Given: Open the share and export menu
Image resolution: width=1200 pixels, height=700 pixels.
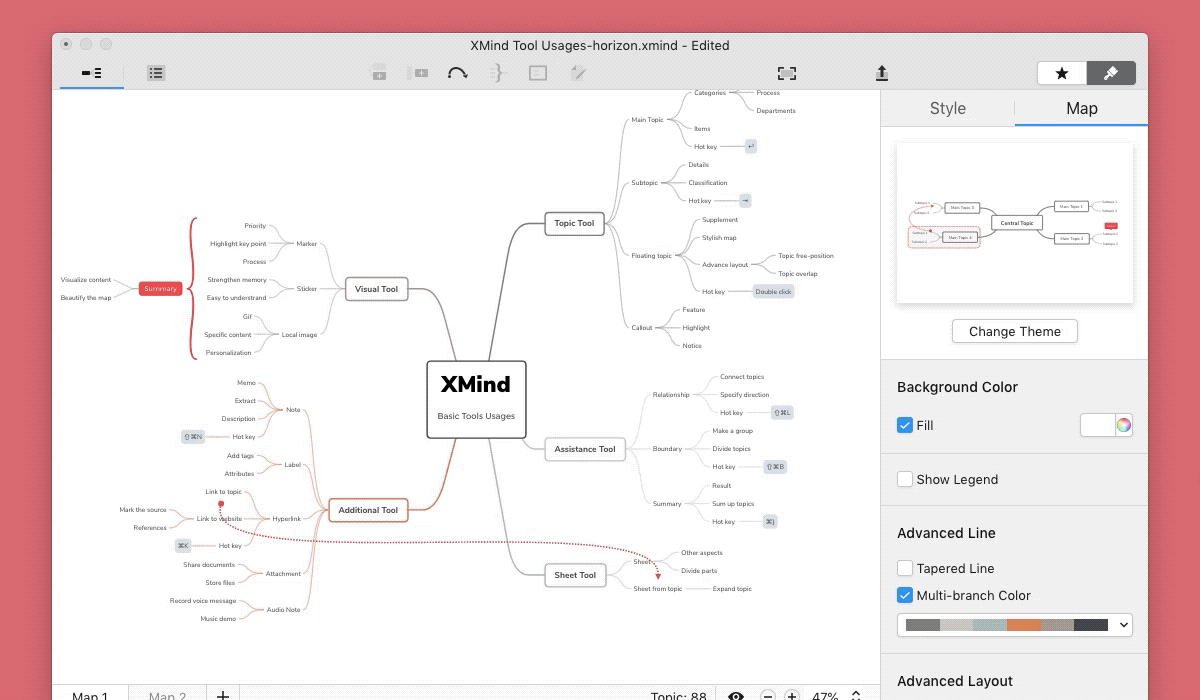Looking at the screenshot, I should [x=882, y=73].
